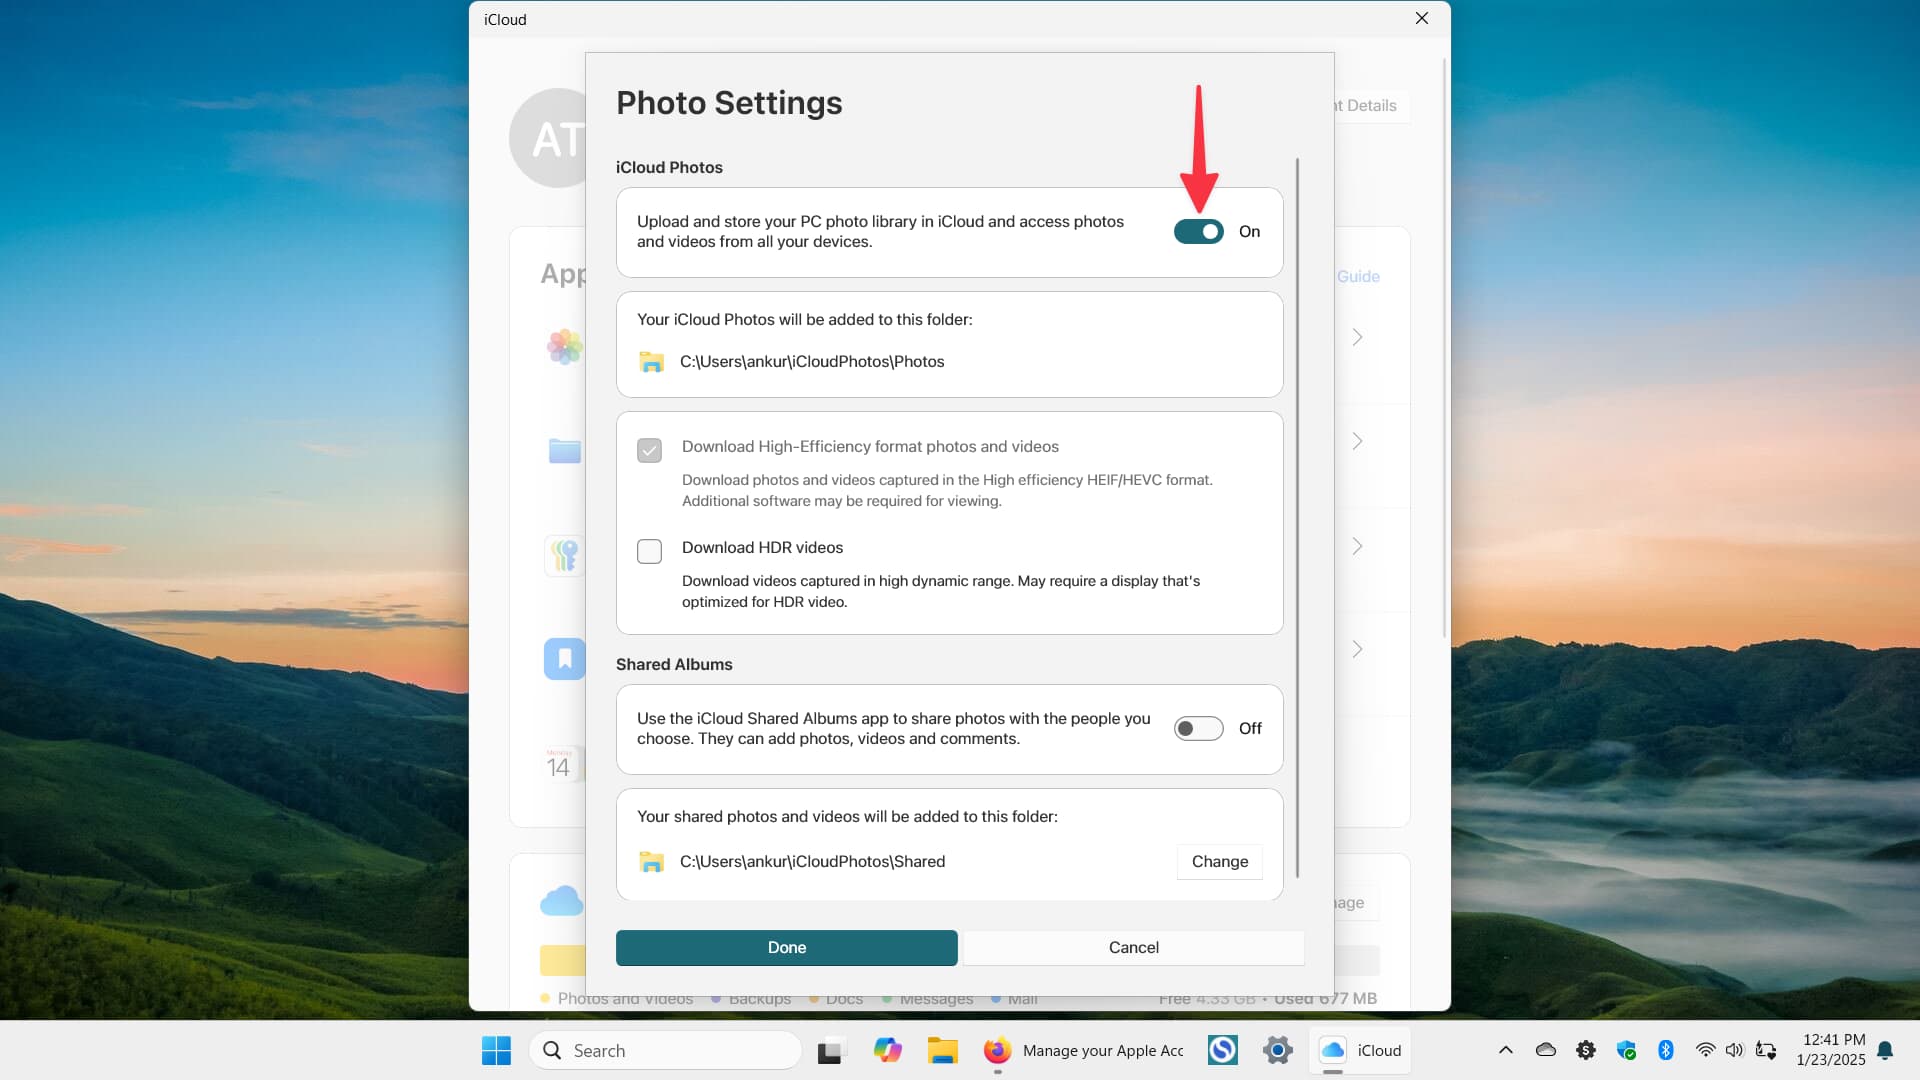Close the iCloud window
1920x1080 pixels.
pyautogui.click(x=1421, y=19)
